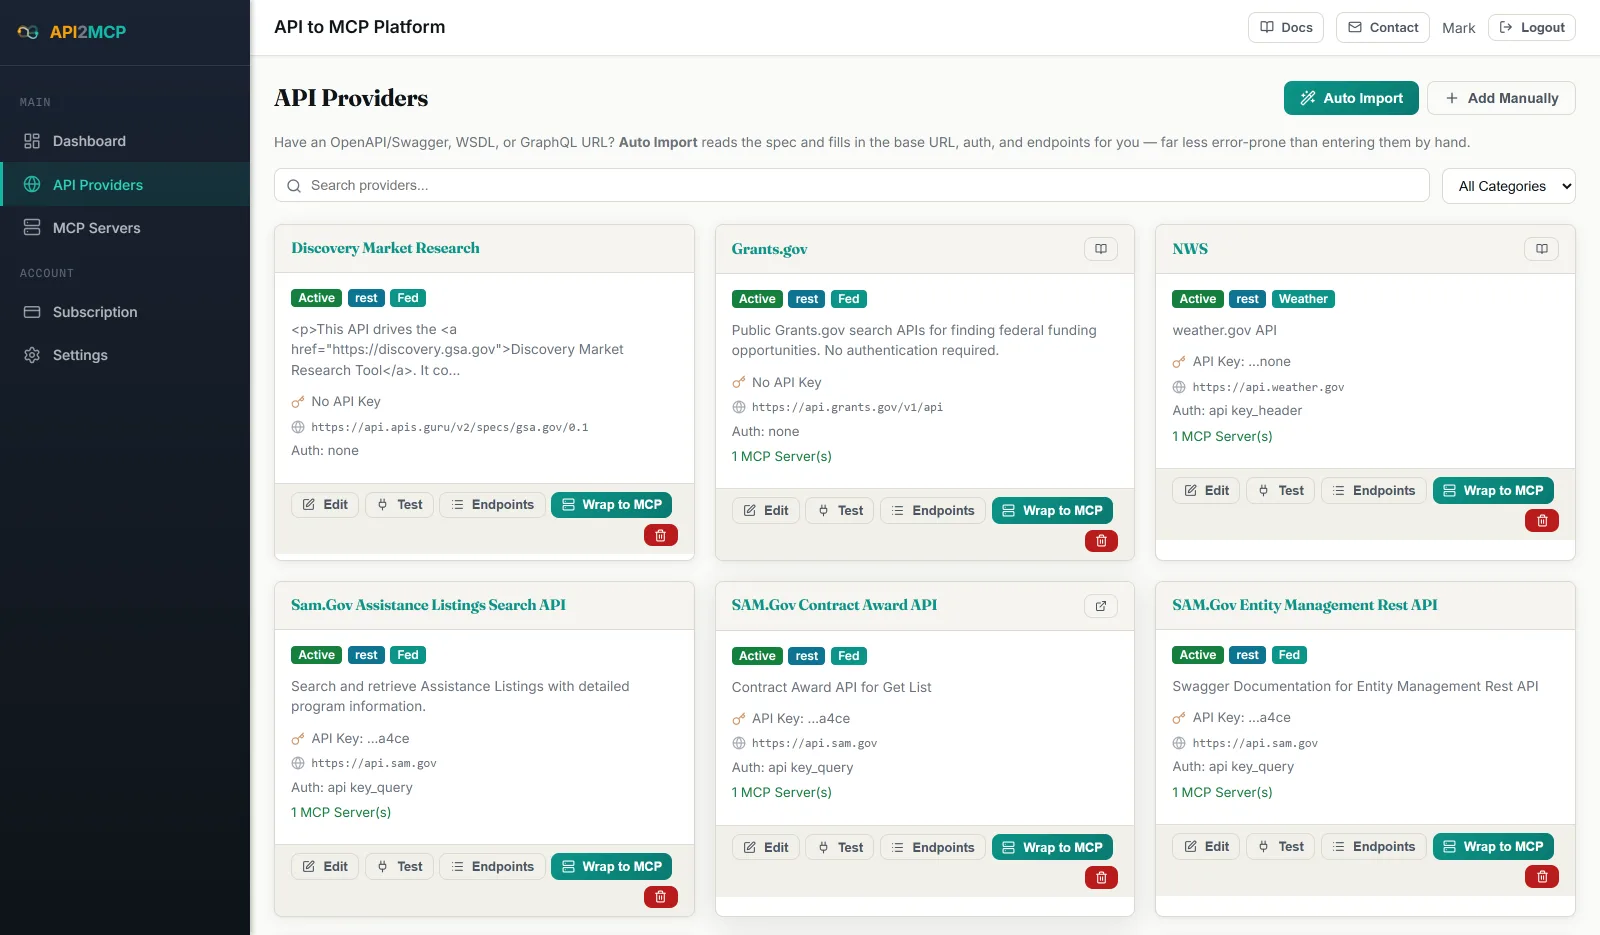
Task: Test the Grants.gov provider
Action: (x=840, y=511)
